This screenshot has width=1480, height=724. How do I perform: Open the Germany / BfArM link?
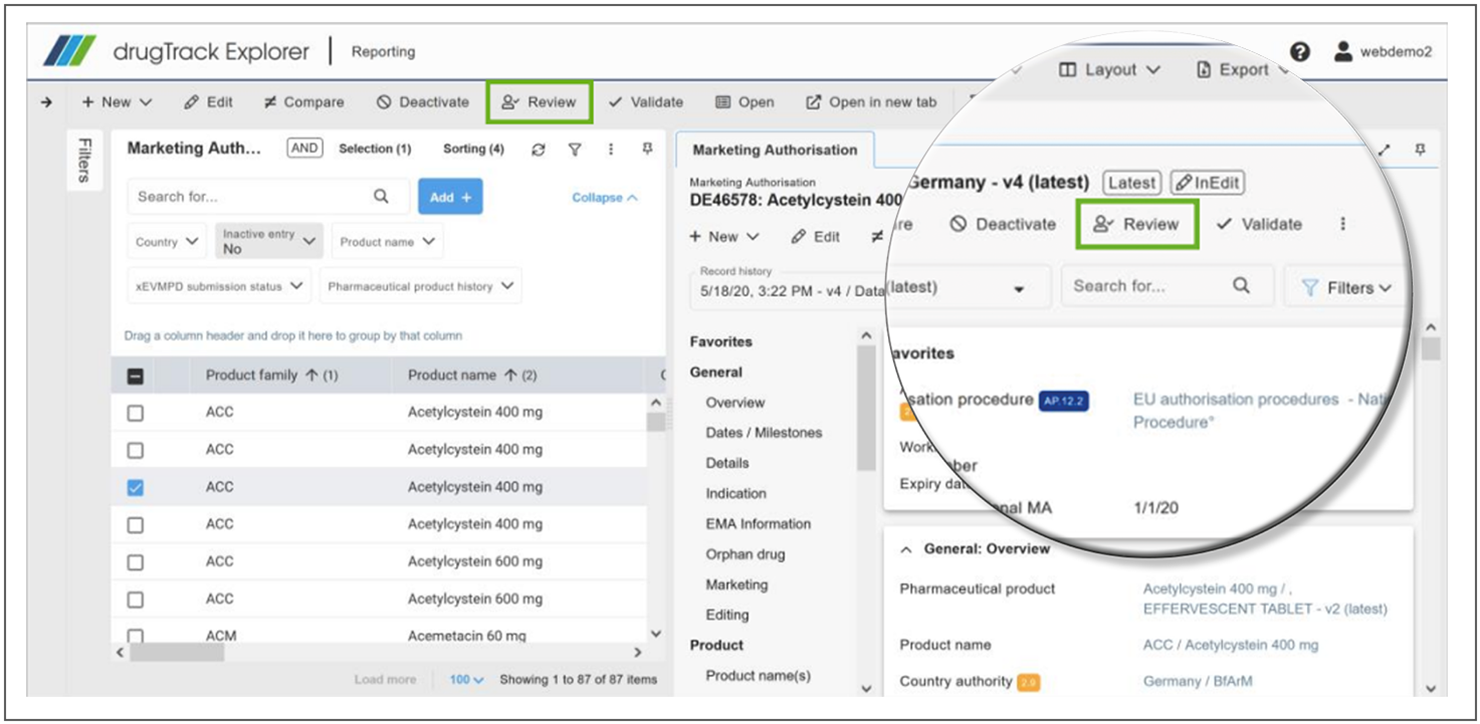coord(1197,681)
